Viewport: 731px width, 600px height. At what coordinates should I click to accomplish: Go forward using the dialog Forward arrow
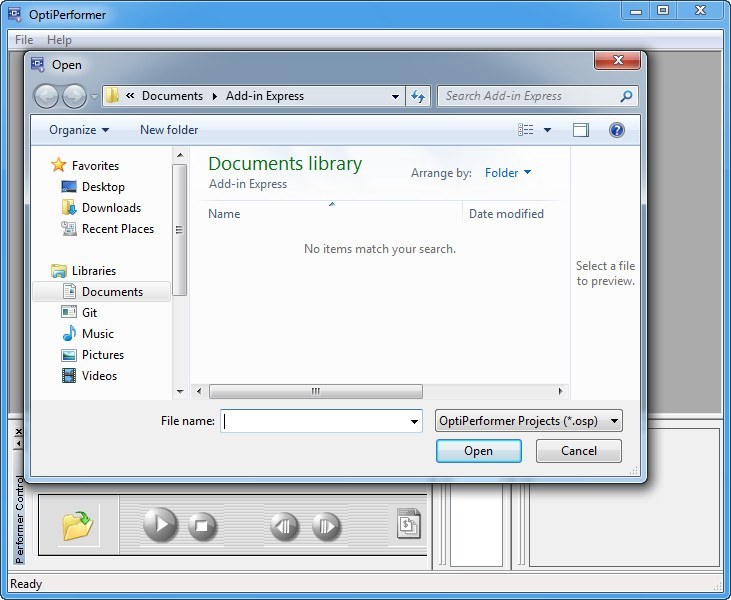(x=74, y=97)
